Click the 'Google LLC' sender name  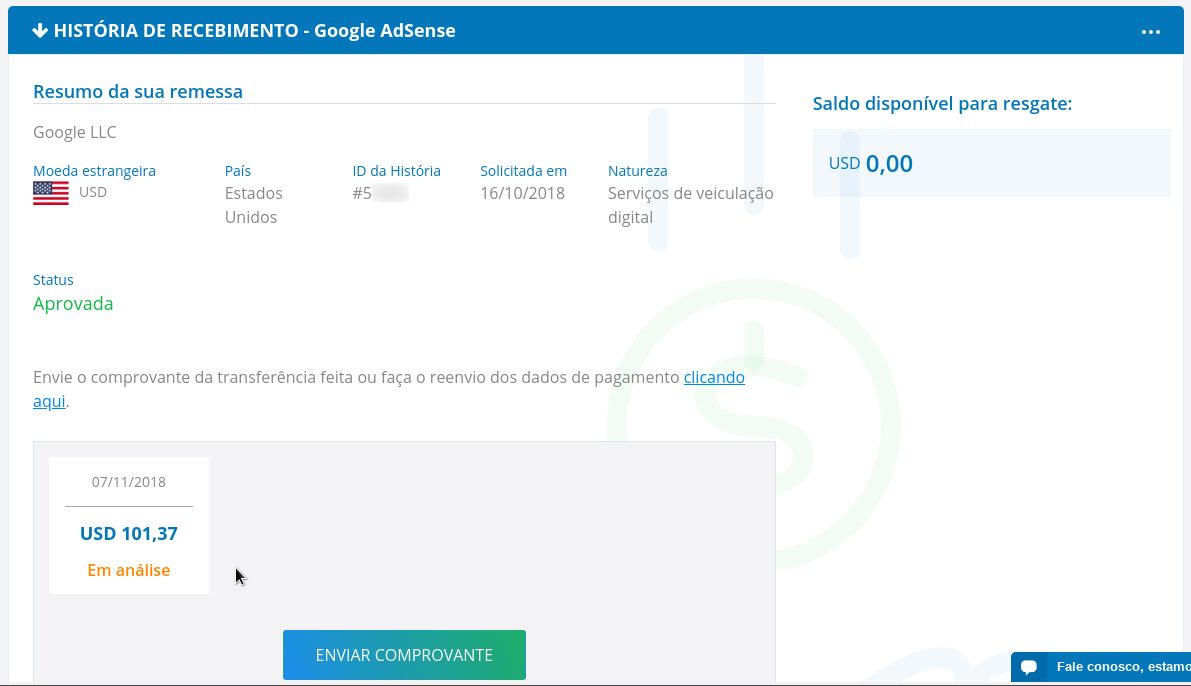click(74, 132)
